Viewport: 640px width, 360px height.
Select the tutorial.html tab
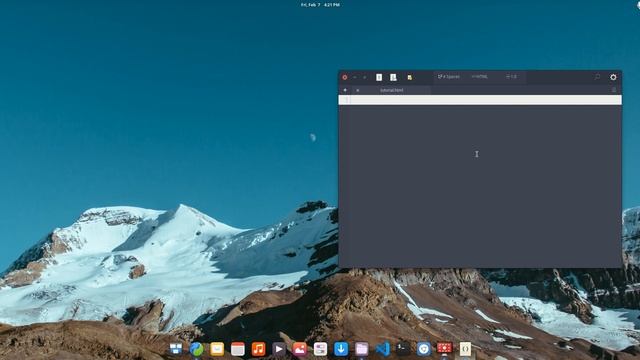(x=391, y=90)
